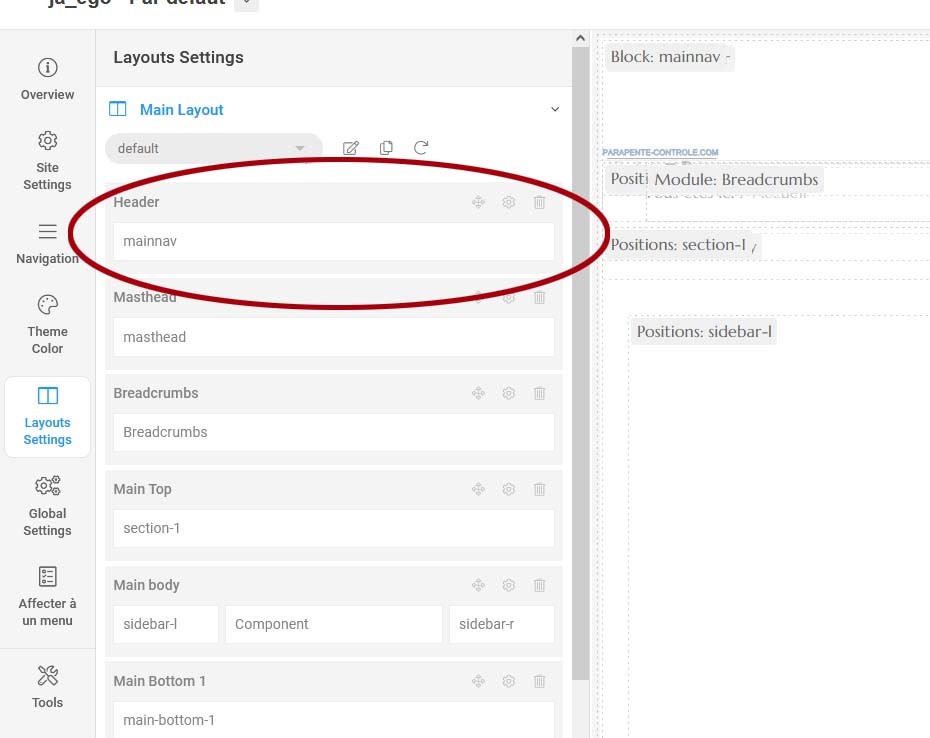Click the Positions: section-1 preview label
Screen dimensions: 930x738
[x=682, y=245]
